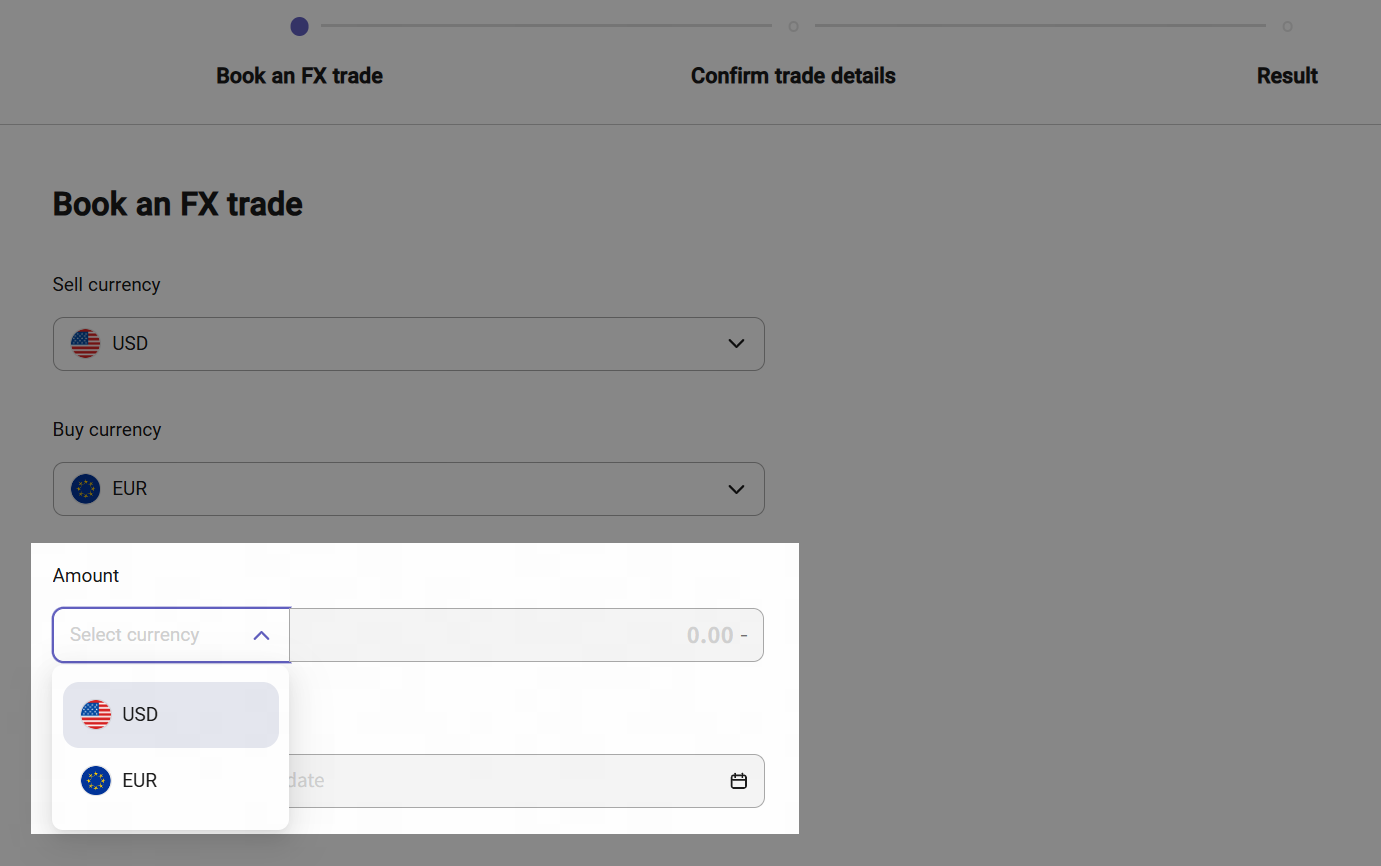
Task: Open the Buy currency EUR combo box
Action: click(x=408, y=489)
